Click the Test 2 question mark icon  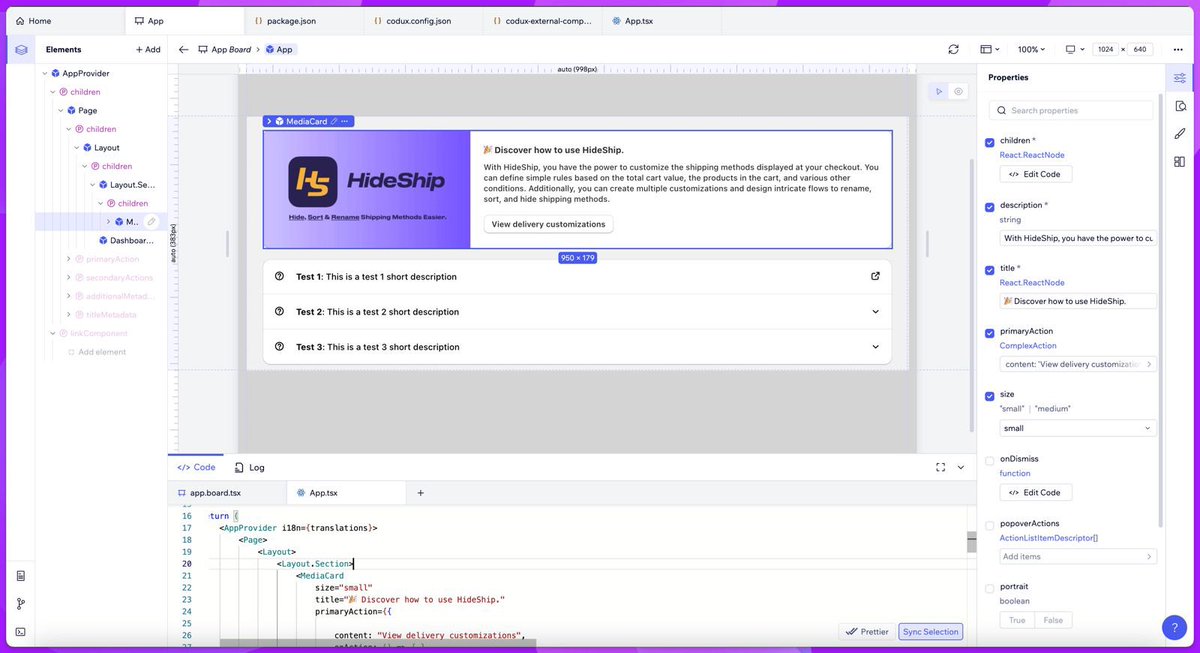point(280,311)
